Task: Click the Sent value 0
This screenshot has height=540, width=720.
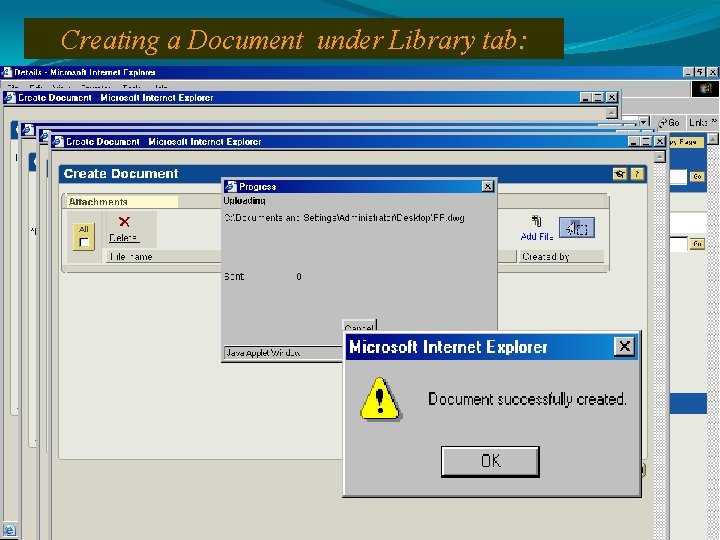Action: 299,276
